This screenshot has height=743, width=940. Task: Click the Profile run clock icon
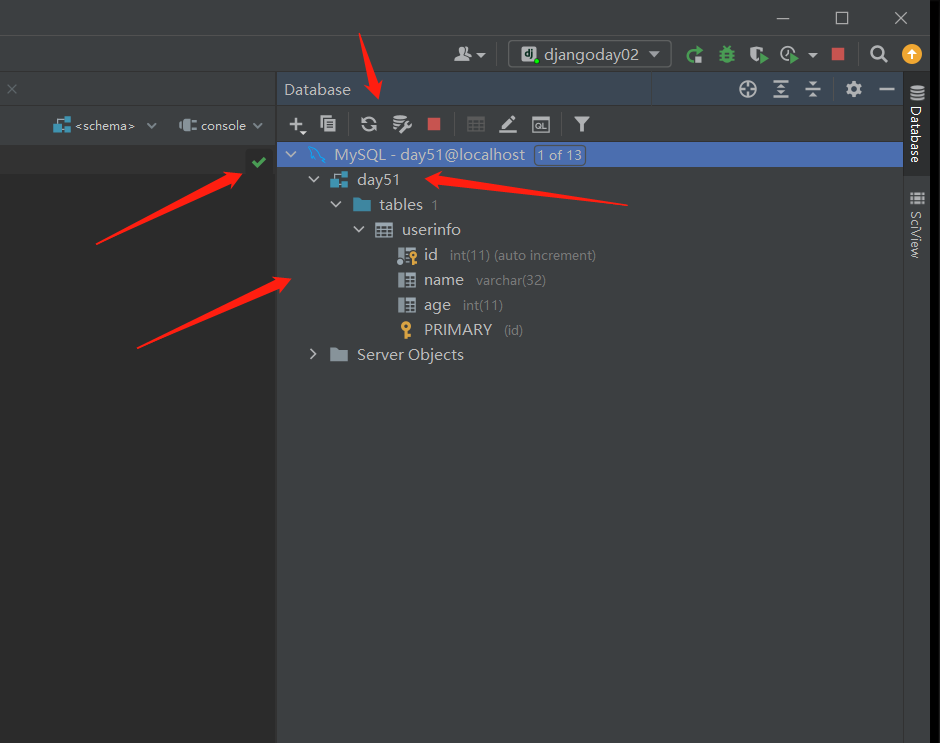pyautogui.click(x=790, y=55)
